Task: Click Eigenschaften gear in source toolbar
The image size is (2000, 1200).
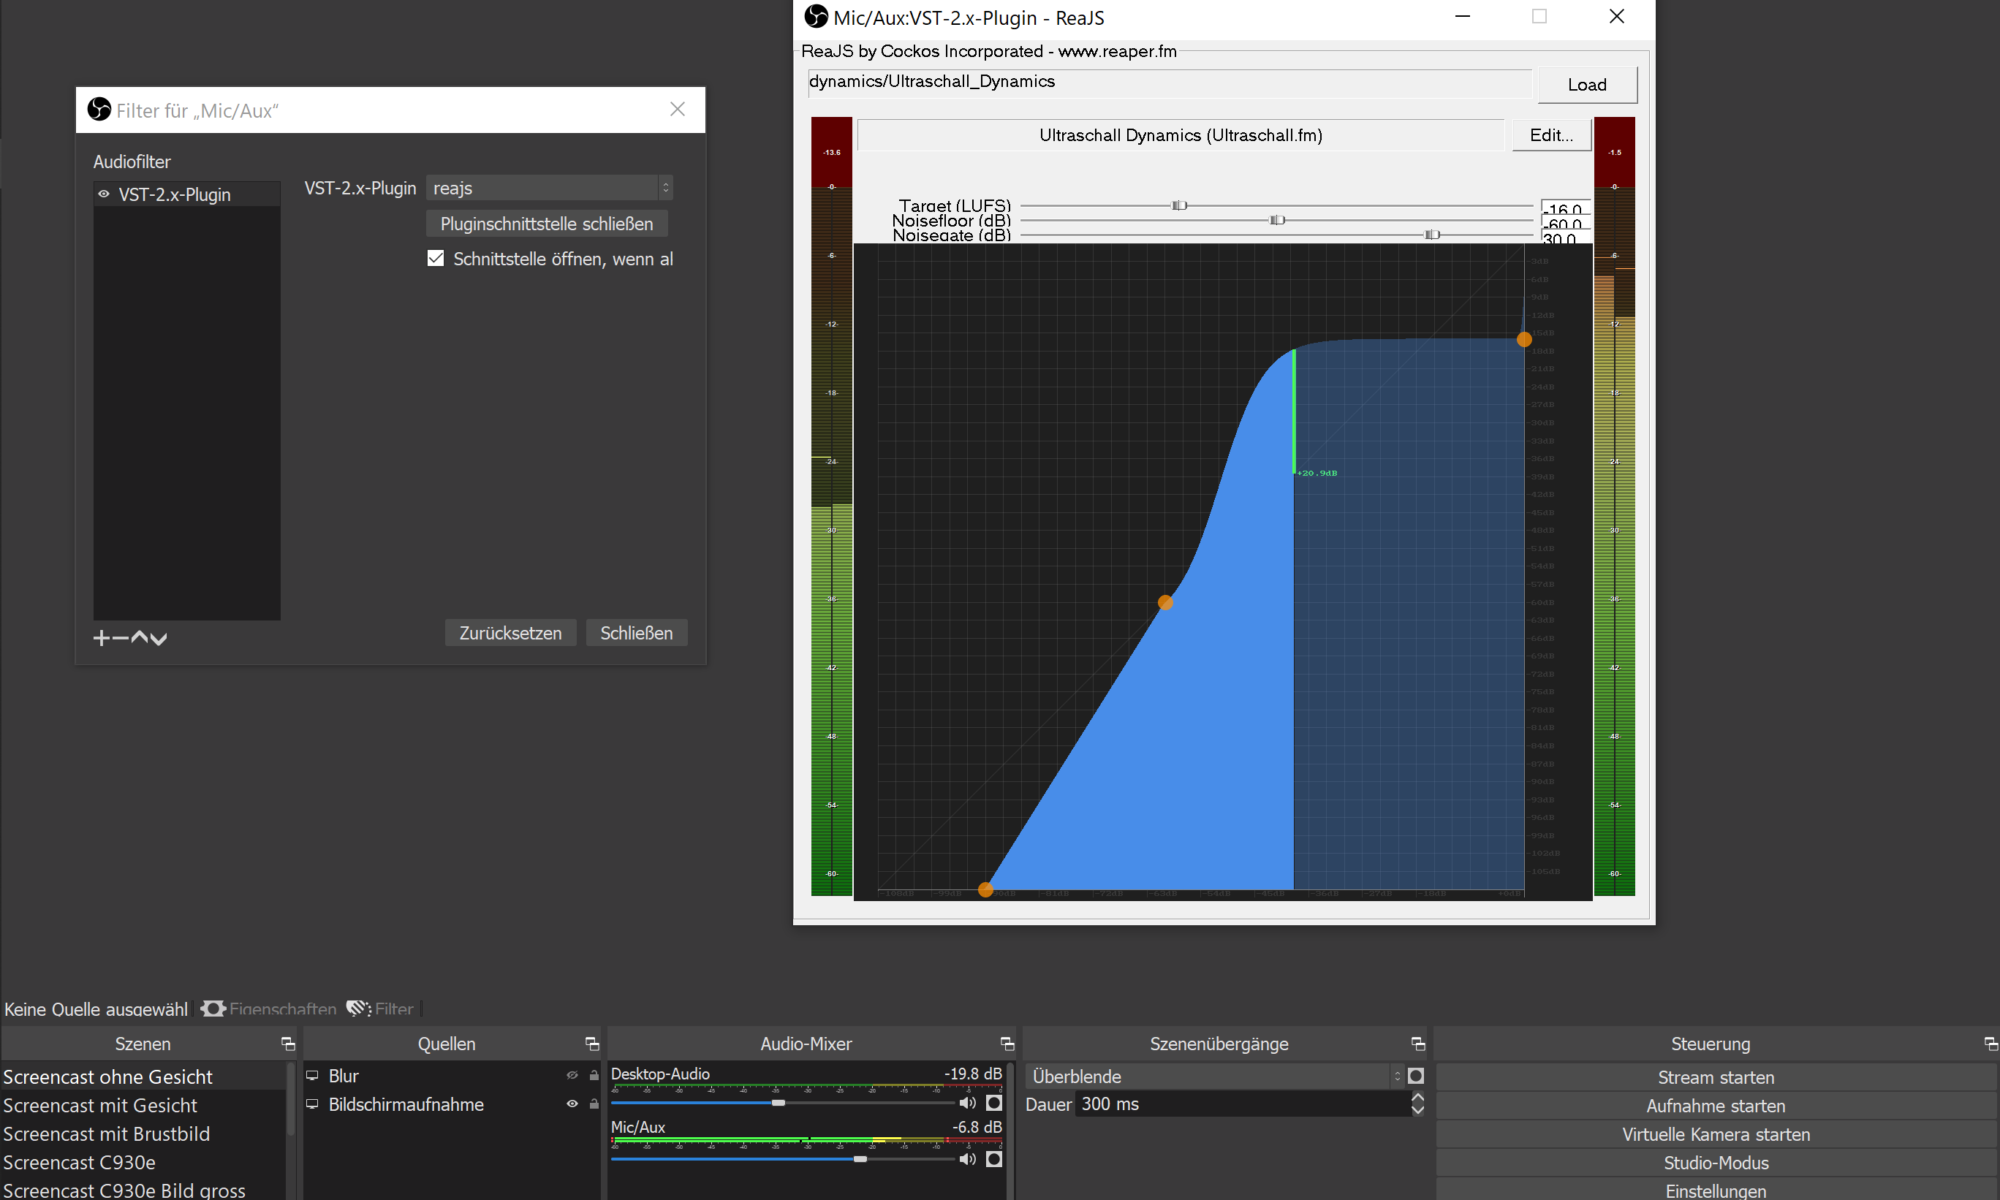Action: 213,1009
